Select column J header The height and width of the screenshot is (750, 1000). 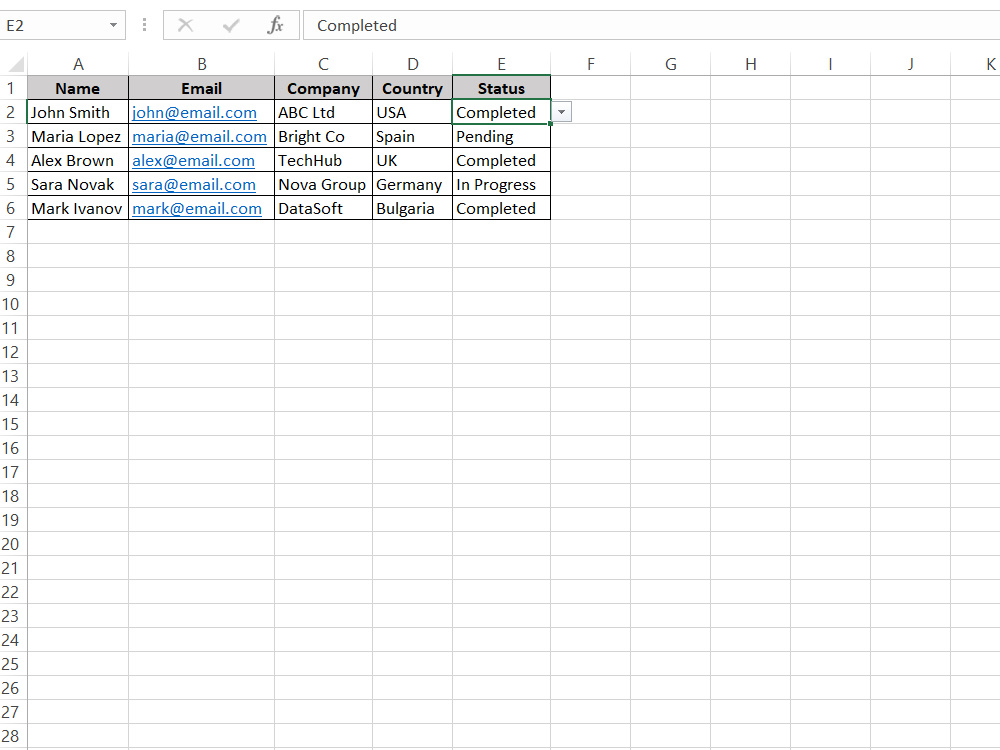(x=910, y=64)
